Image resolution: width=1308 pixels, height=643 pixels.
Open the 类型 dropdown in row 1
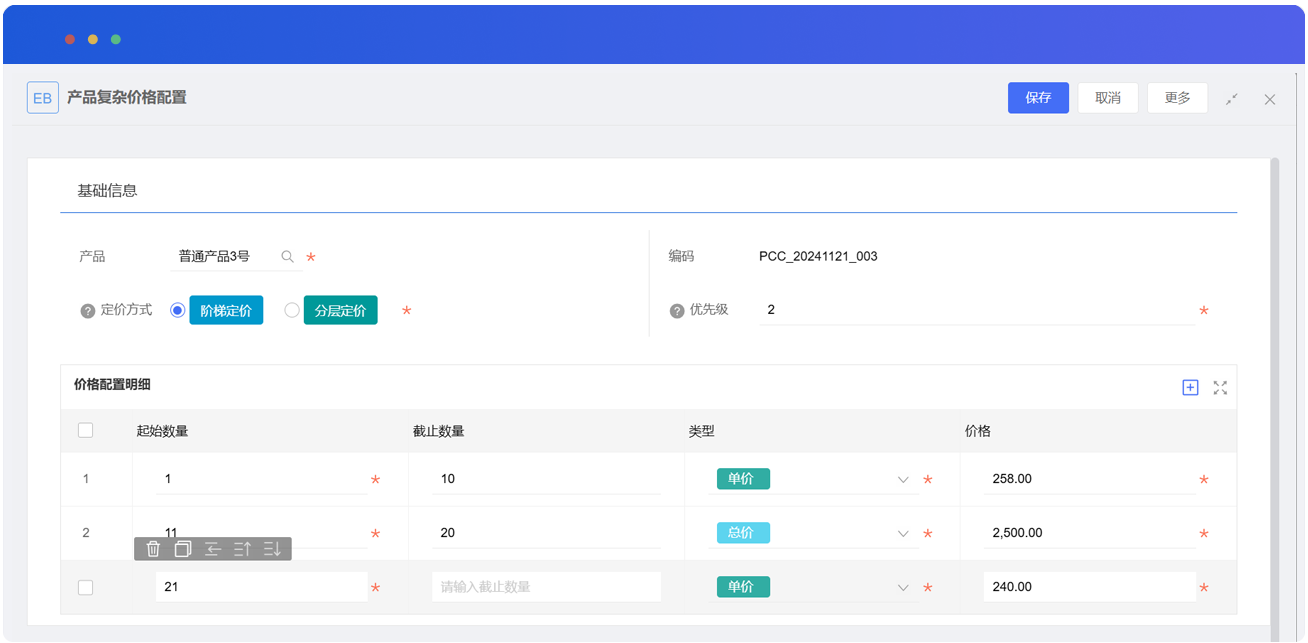[x=903, y=480]
